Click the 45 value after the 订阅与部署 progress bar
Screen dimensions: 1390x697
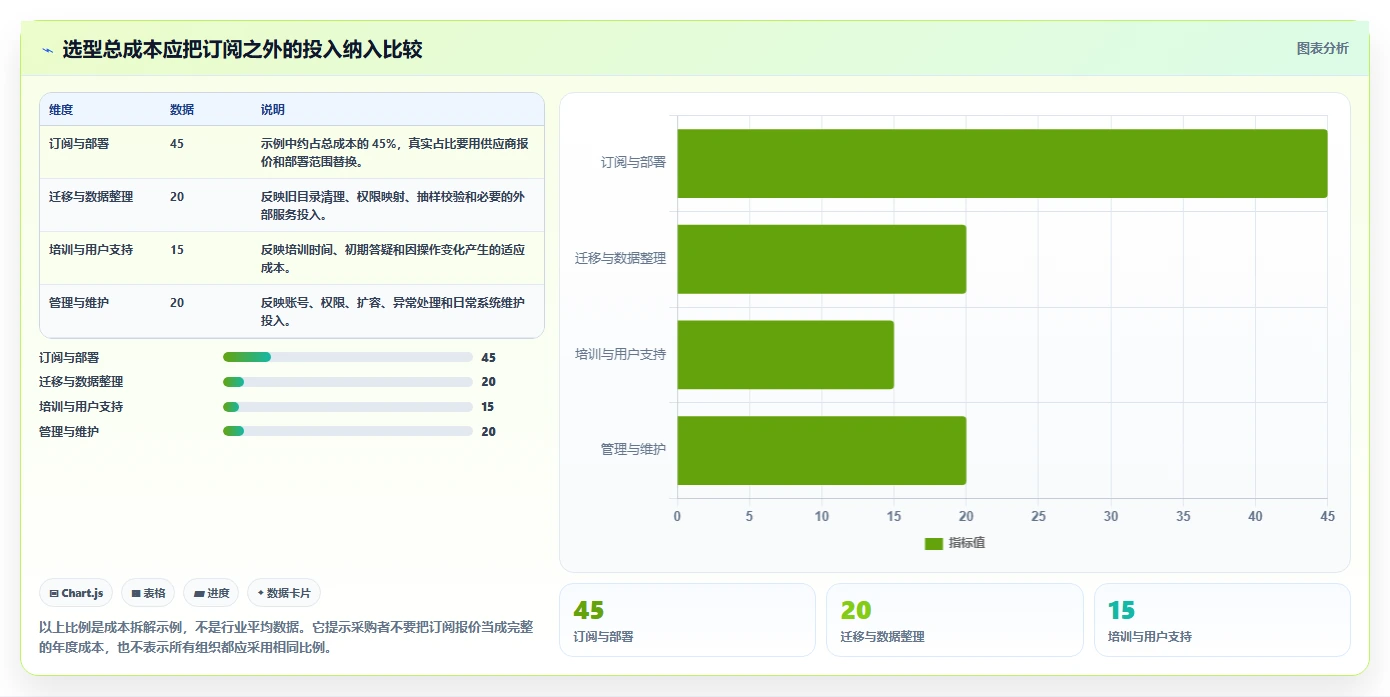[x=488, y=357]
